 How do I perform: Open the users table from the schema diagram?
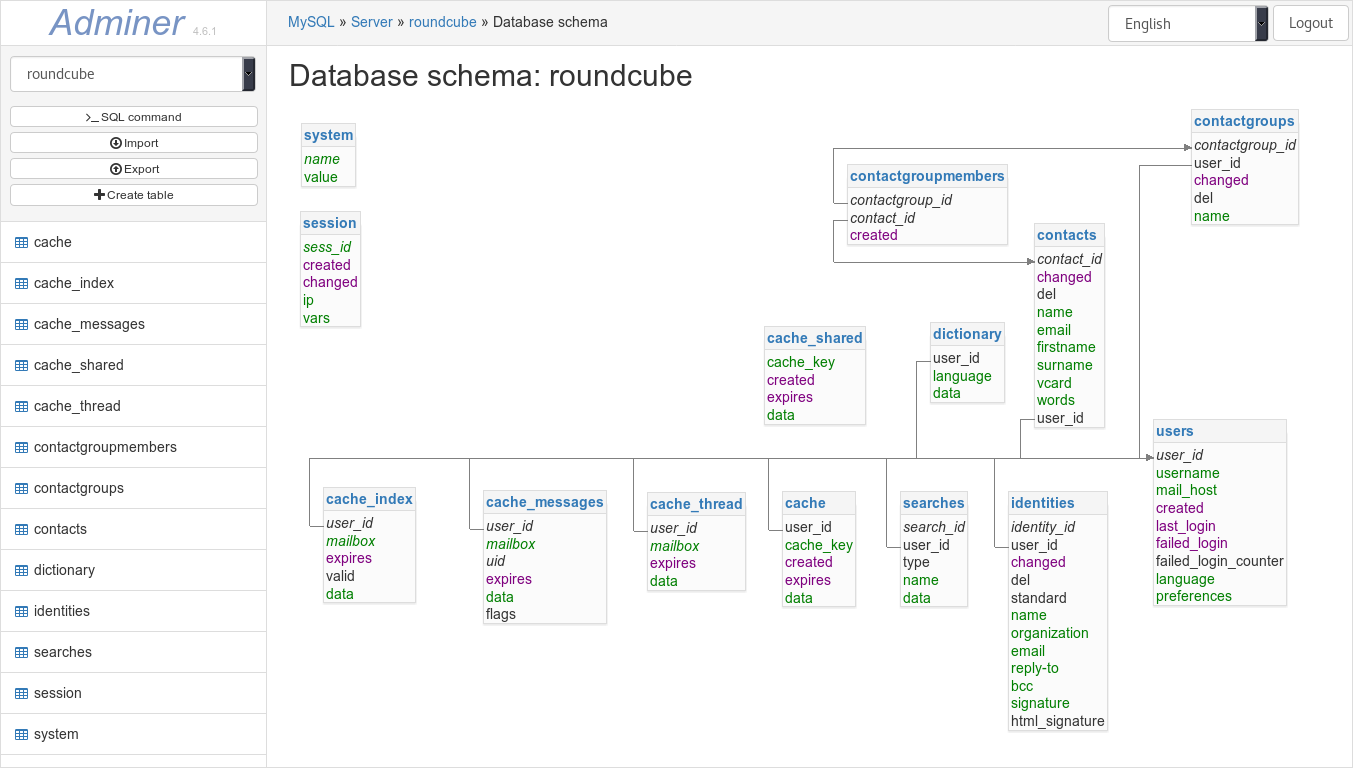(x=1174, y=431)
